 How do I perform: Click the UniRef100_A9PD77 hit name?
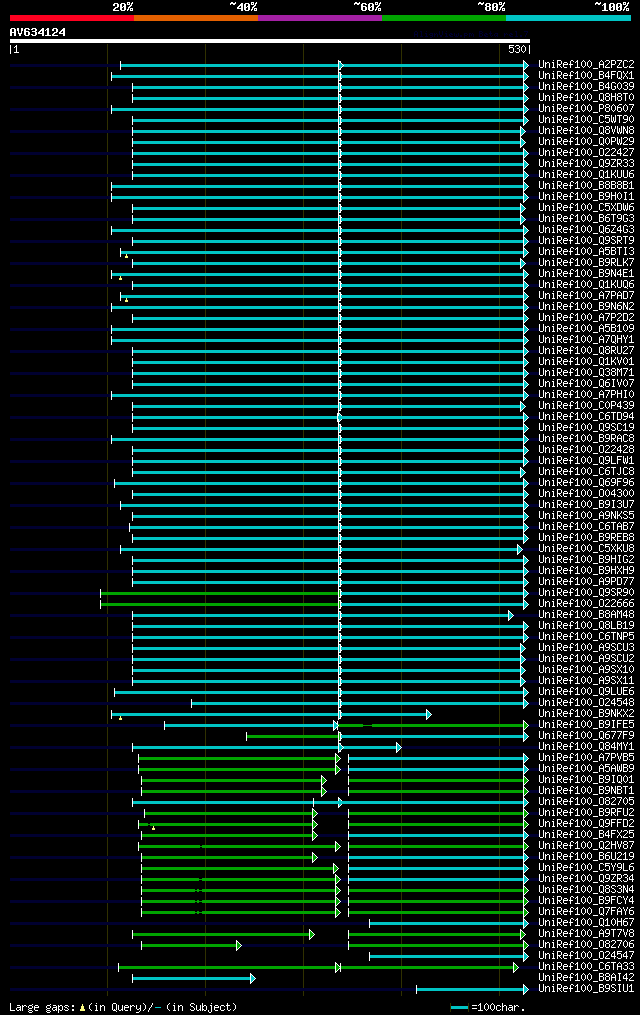coord(586,582)
